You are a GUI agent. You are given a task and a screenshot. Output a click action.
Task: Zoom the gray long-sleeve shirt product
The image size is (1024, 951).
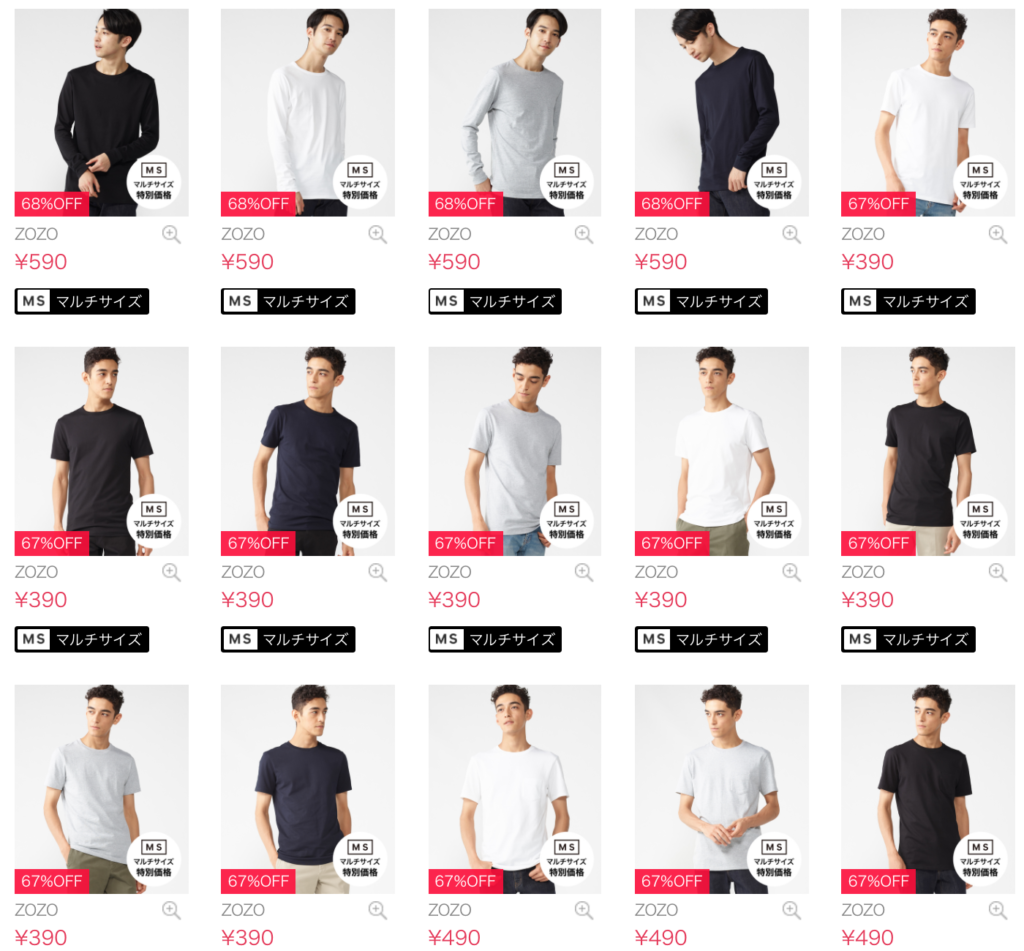click(584, 234)
